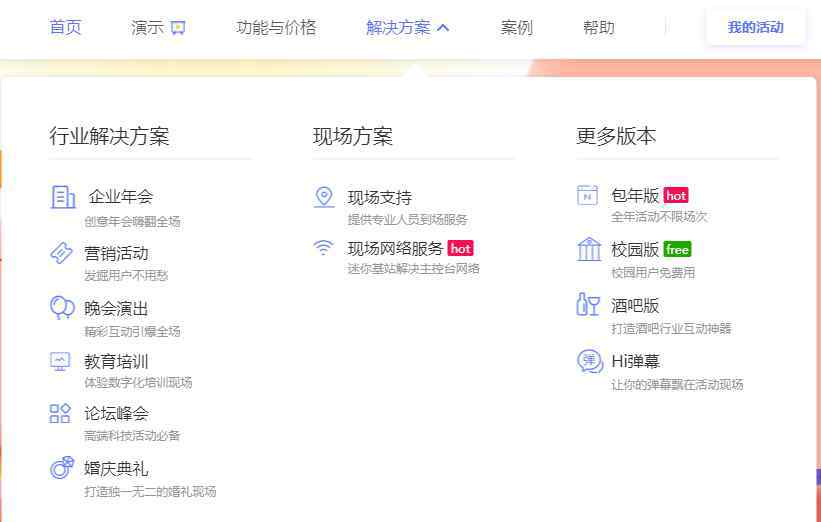The width and height of the screenshot is (821, 522).
Task: Click the 晚会演出 balloons icon
Action: [62, 307]
